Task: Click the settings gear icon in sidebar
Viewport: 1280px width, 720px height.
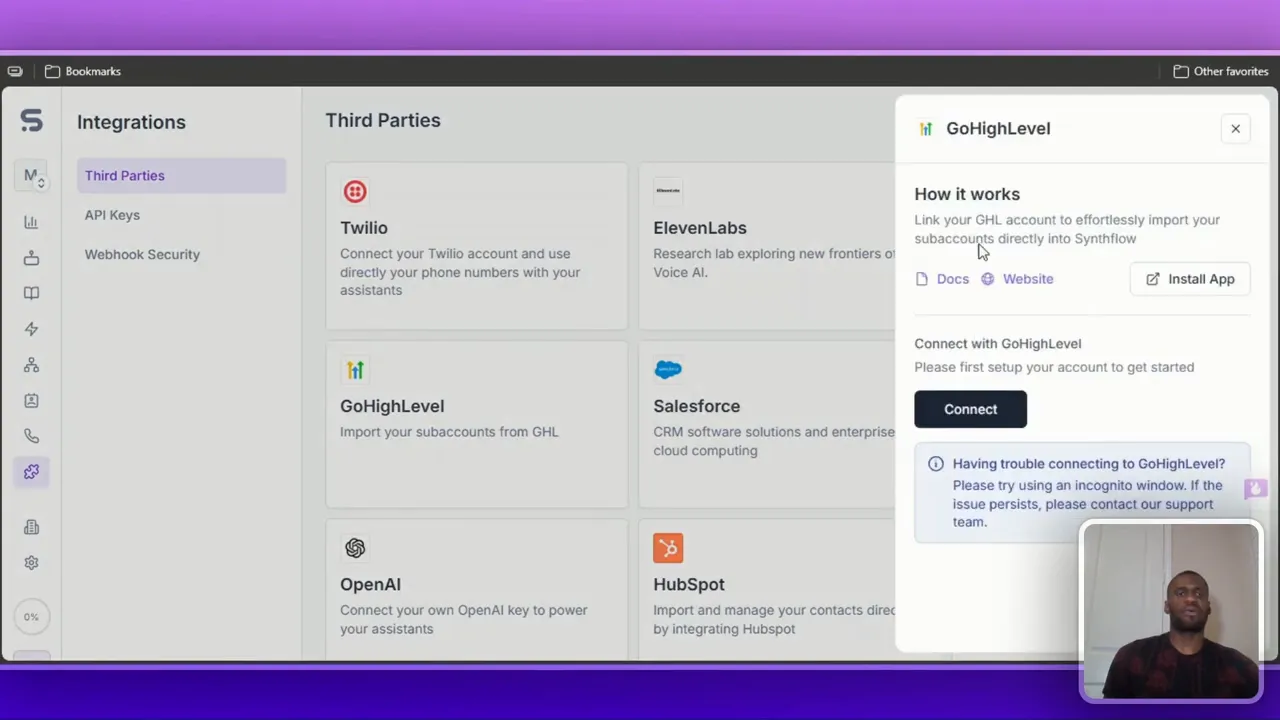Action: tap(31, 563)
